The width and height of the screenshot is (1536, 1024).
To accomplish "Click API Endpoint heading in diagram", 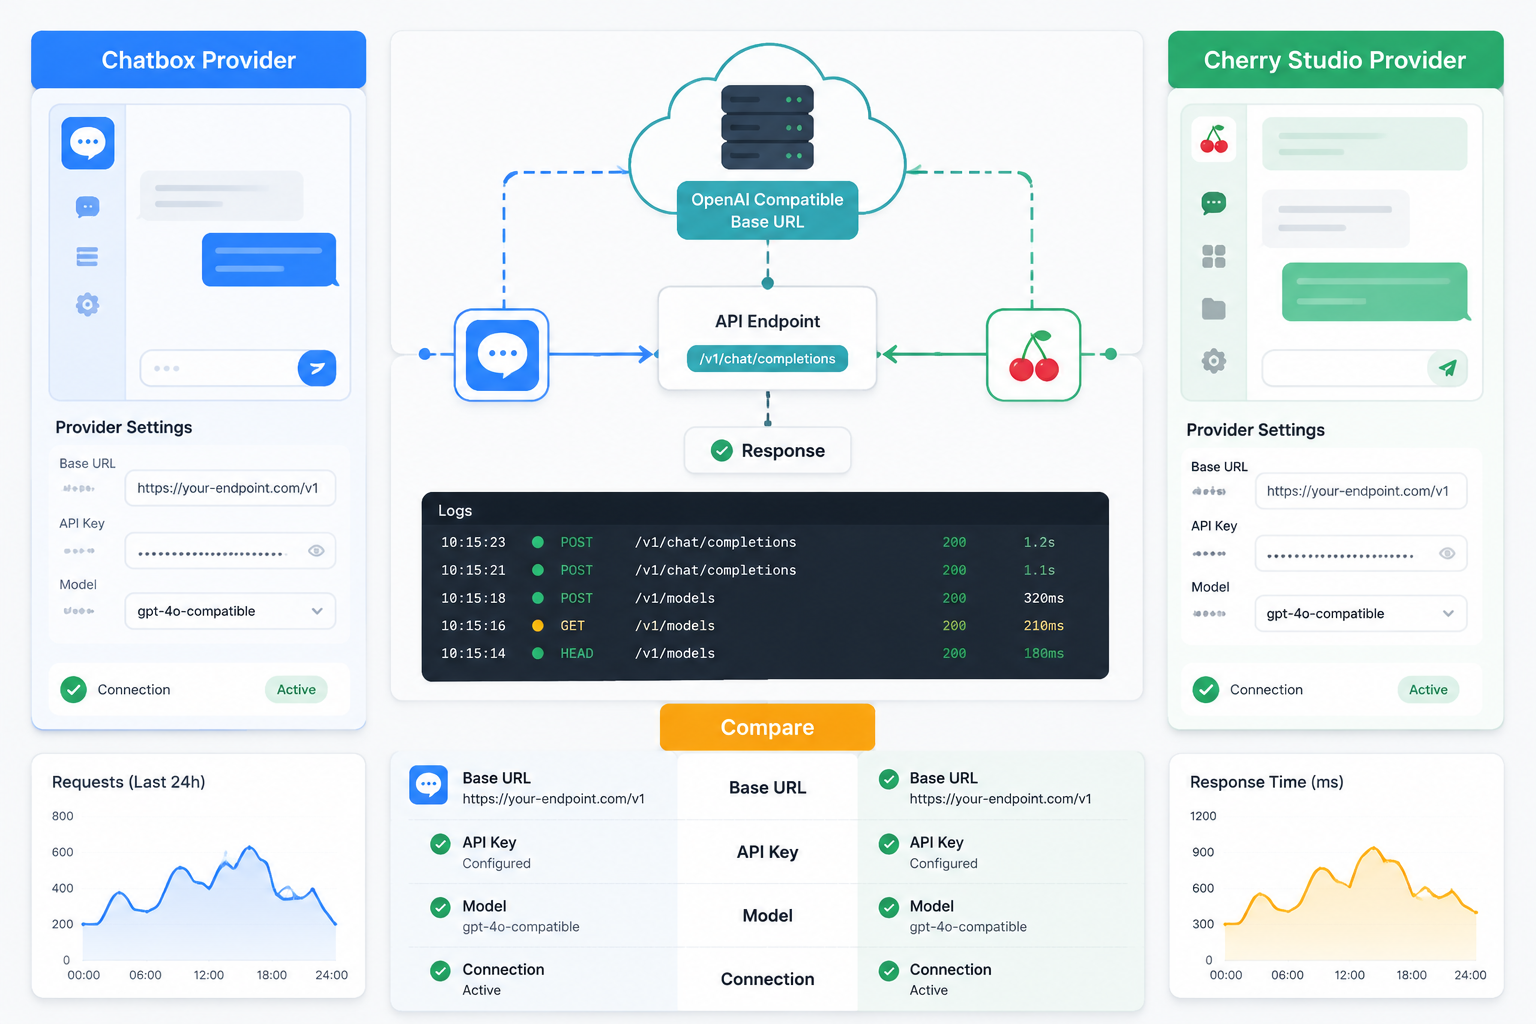I will coord(767,321).
